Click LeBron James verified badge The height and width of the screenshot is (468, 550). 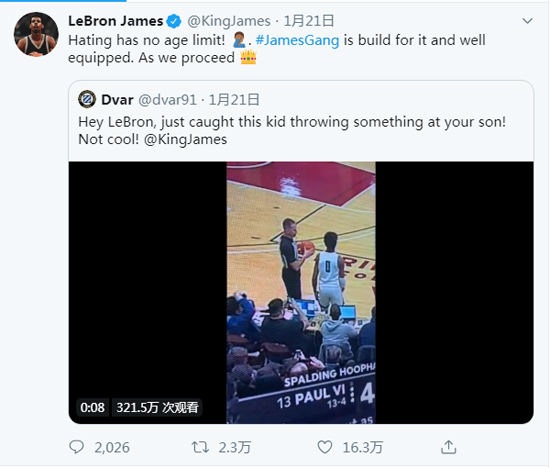click(x=174, y=21)
